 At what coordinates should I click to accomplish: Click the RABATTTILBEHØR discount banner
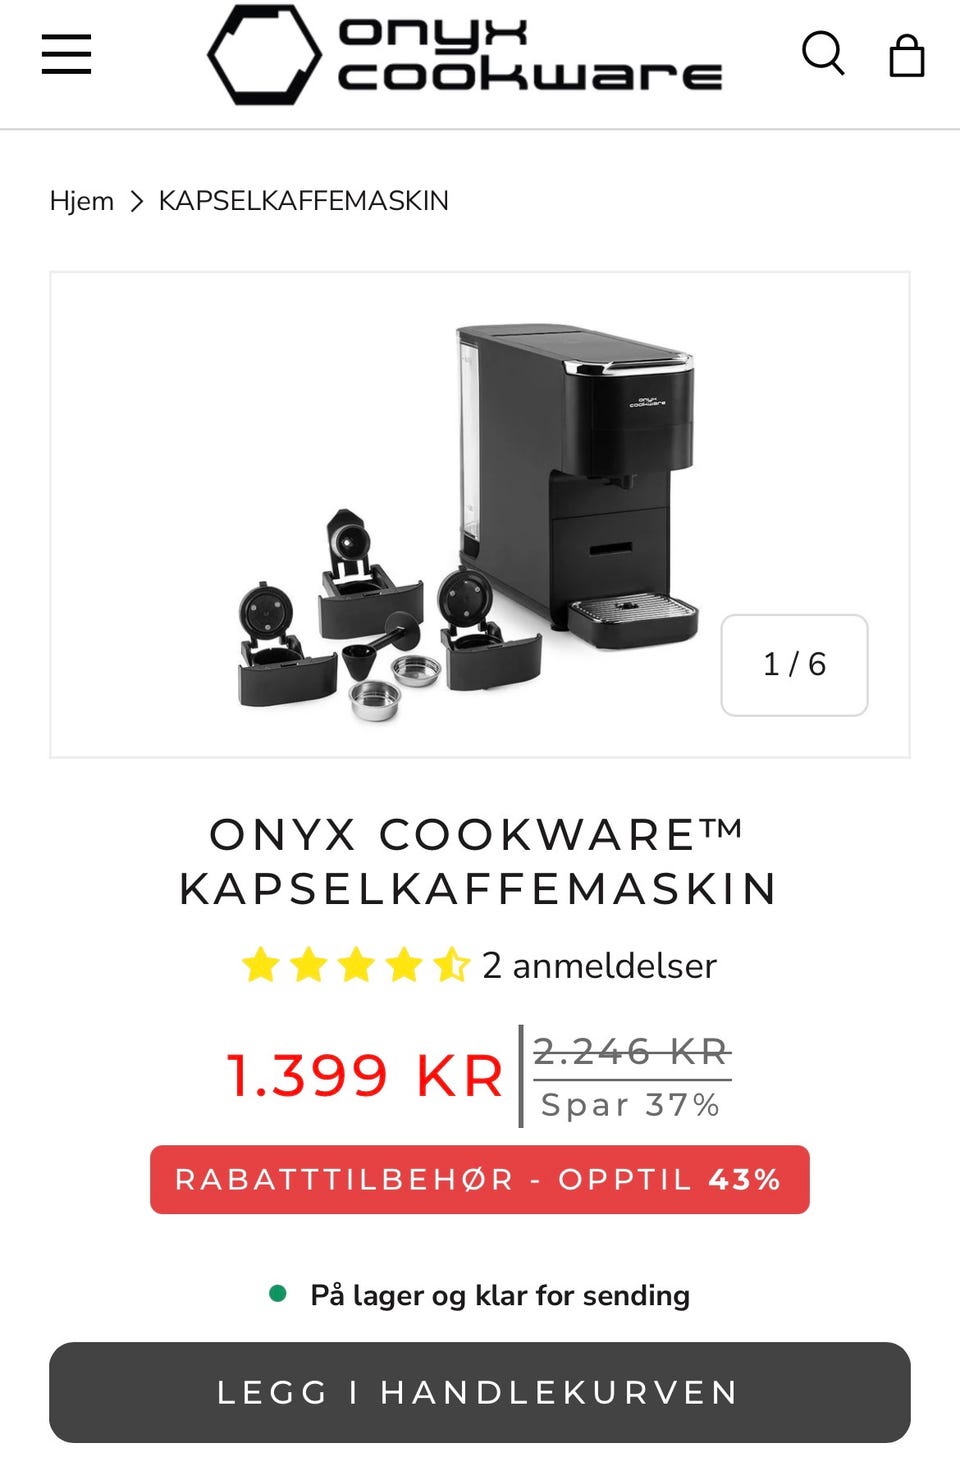point(480,1180)
